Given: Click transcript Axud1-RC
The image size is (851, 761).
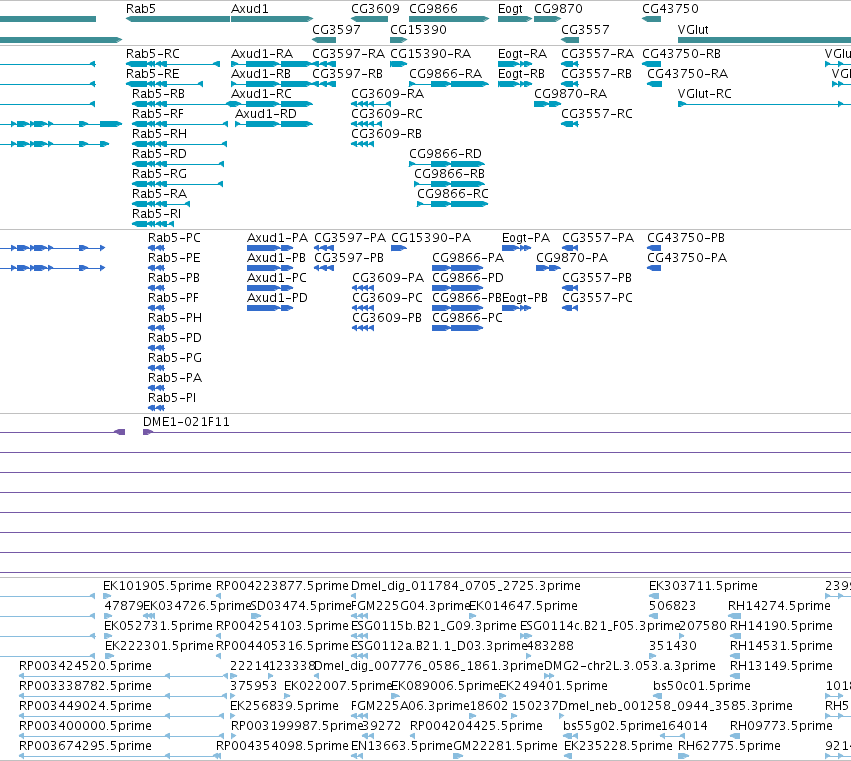Looking at the screenshot, I should coord(261,94).
